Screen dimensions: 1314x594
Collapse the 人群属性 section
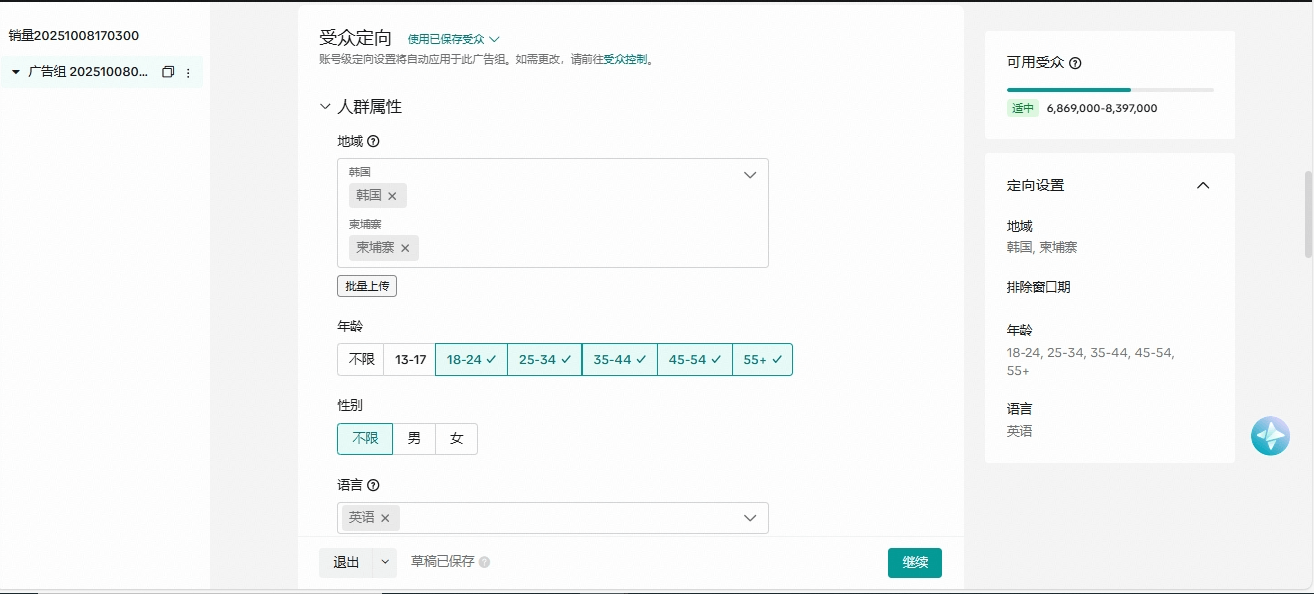tap(325, 107)
